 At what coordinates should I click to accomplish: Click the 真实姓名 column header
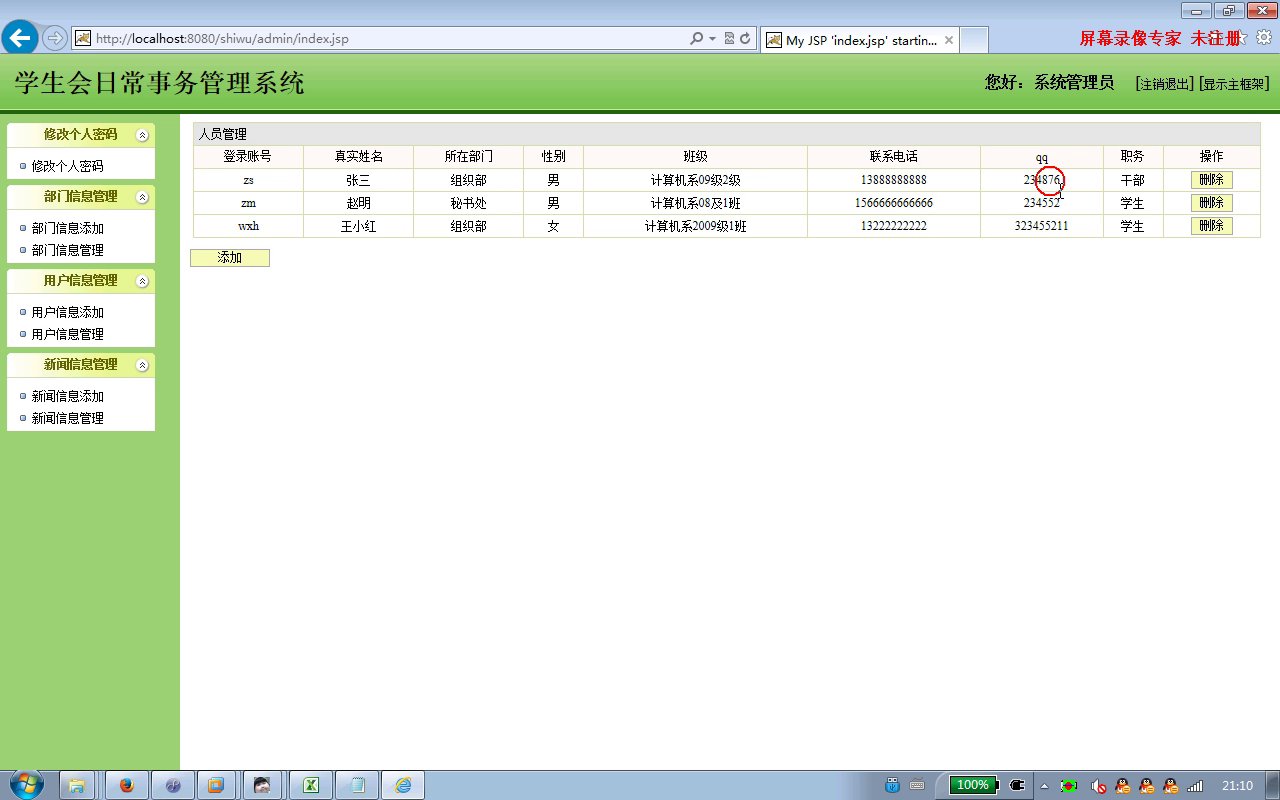pos(358,157)
